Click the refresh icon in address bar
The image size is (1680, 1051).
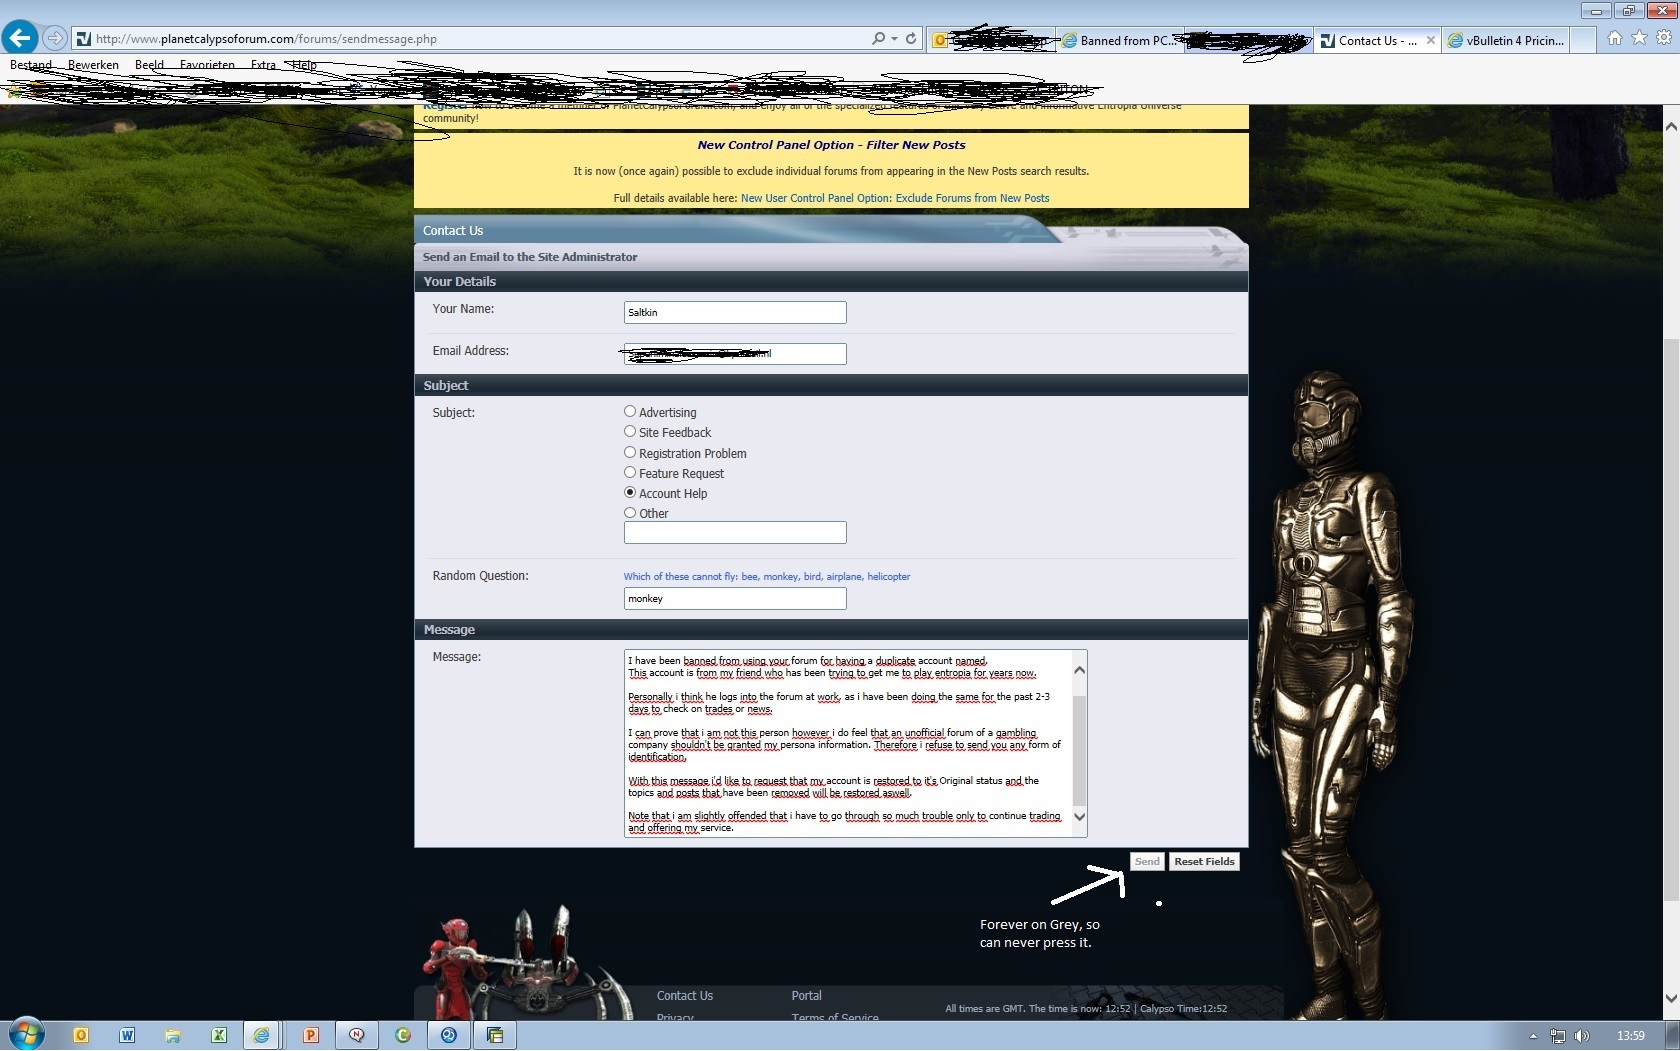tap(911, 39)
